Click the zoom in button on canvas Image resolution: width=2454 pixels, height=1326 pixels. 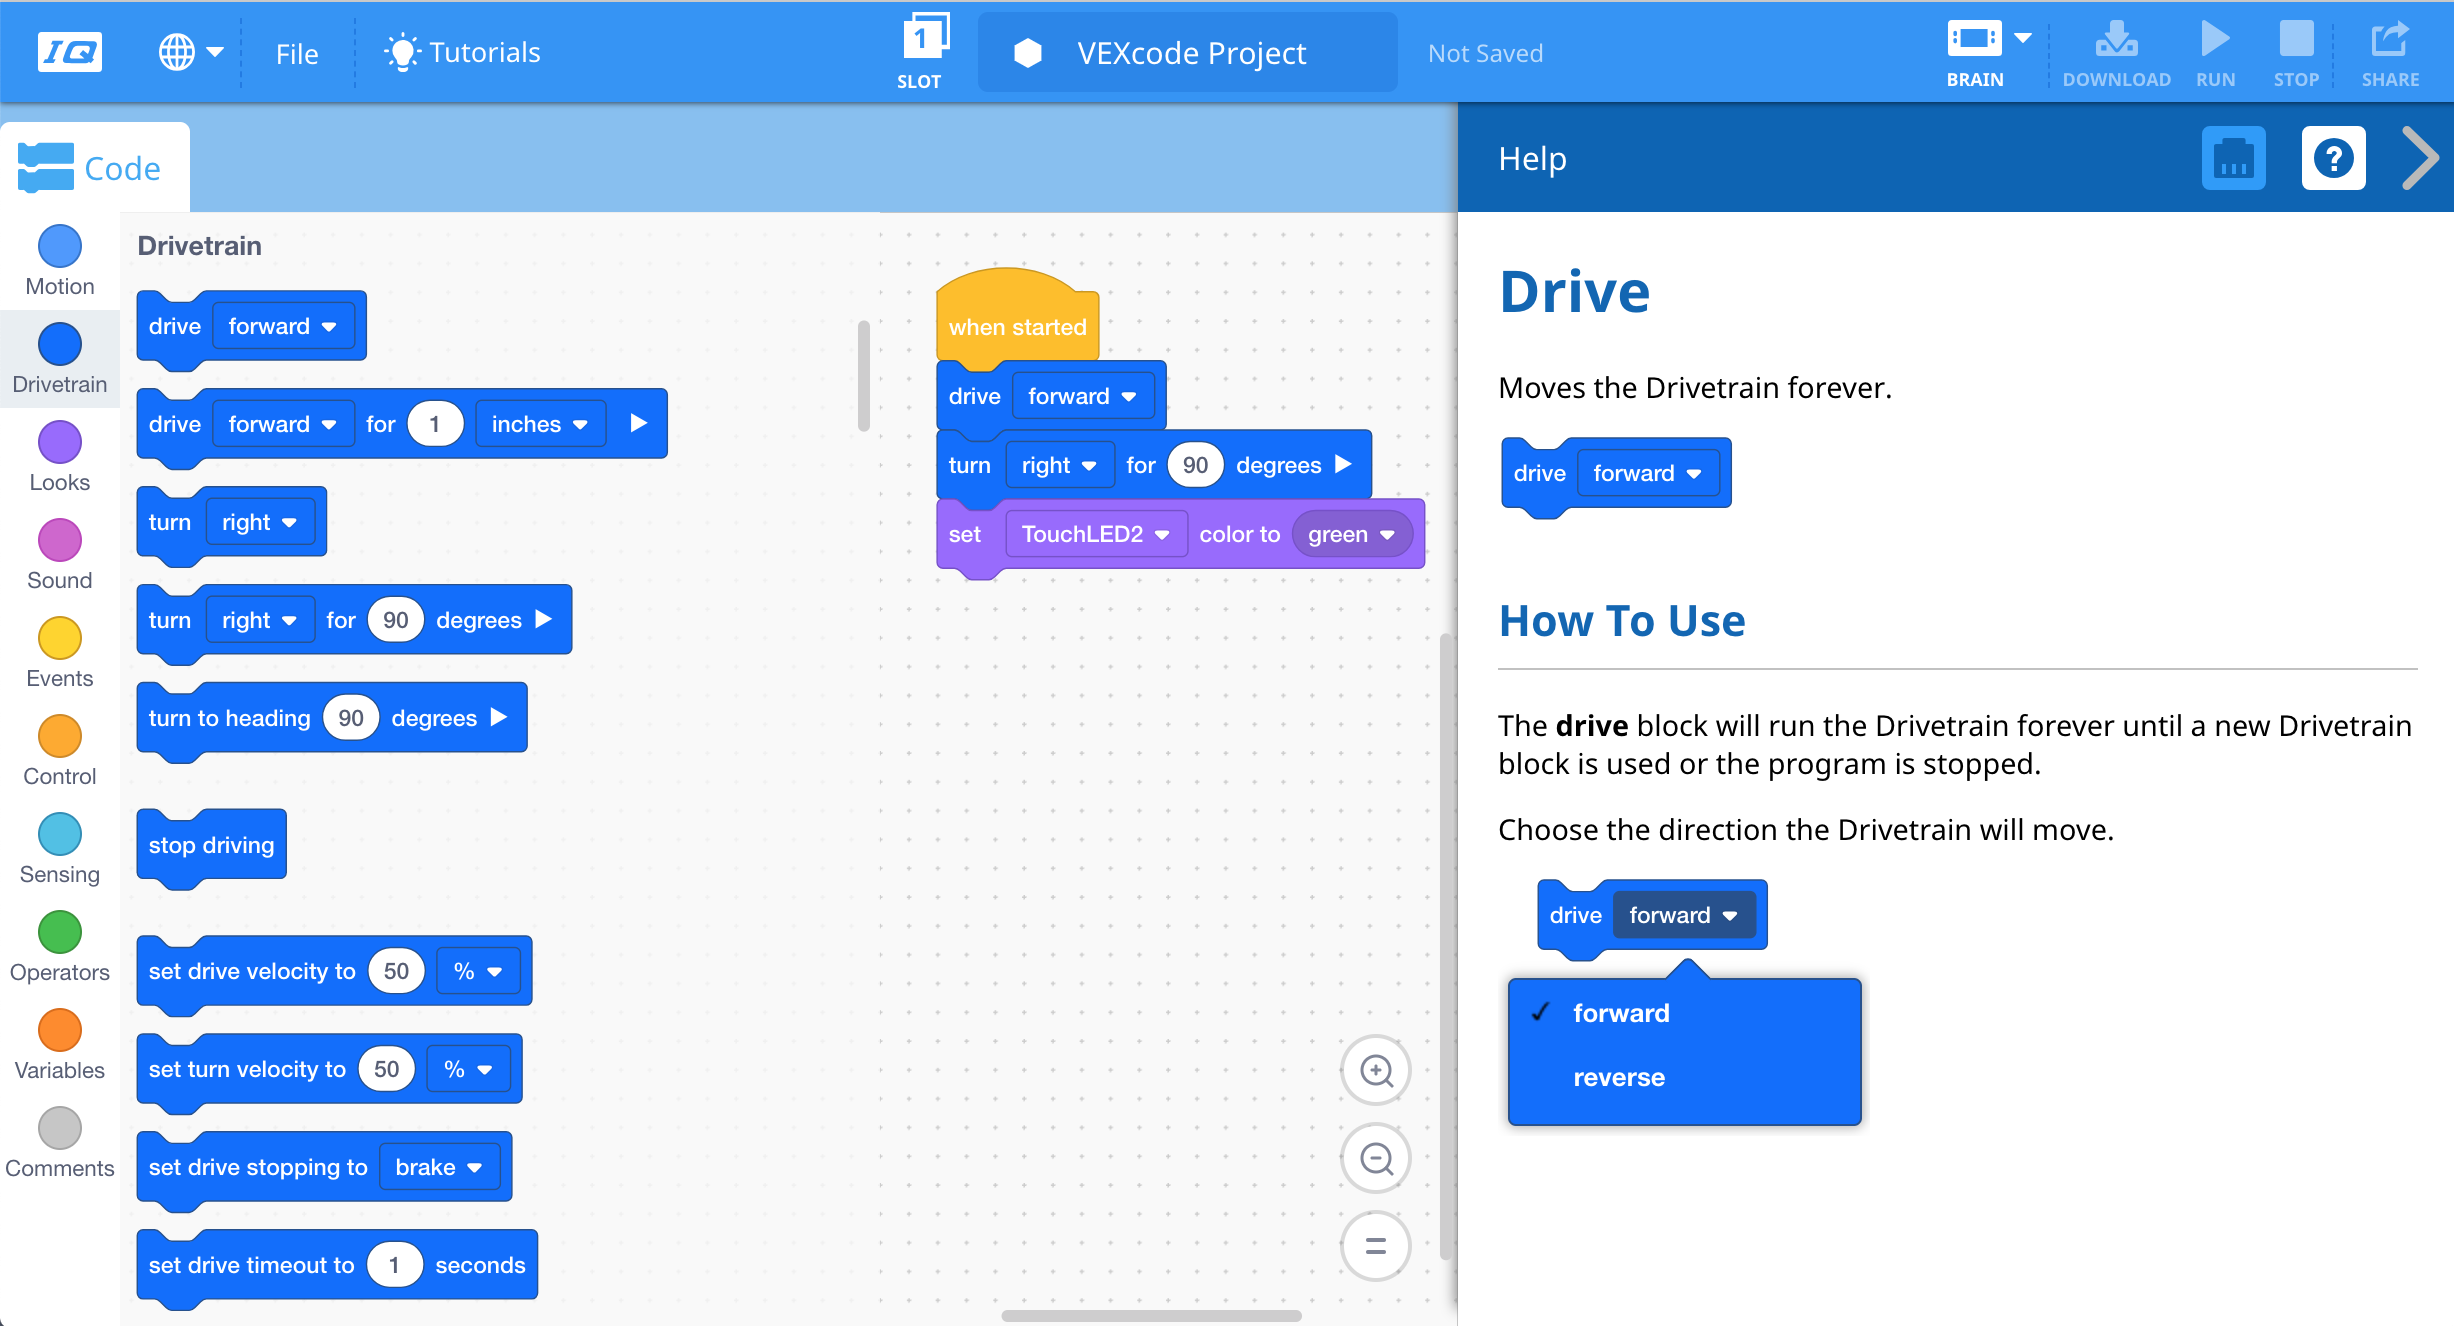pos(1376,1070)
